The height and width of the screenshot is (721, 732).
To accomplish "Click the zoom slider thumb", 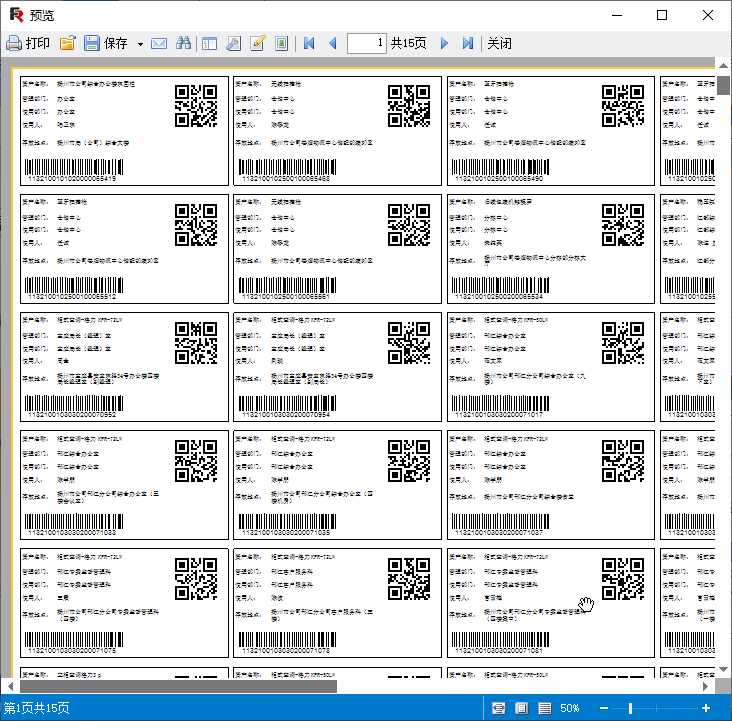I will tap(630, 708).
